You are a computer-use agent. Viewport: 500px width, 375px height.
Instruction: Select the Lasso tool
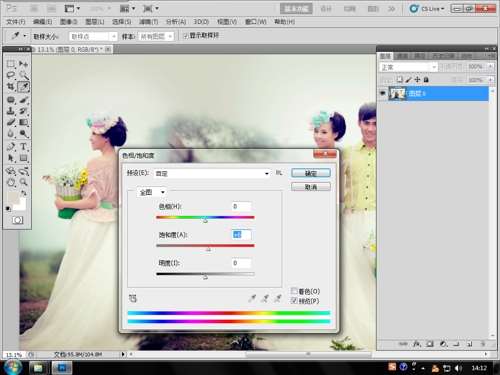(11, 75)
